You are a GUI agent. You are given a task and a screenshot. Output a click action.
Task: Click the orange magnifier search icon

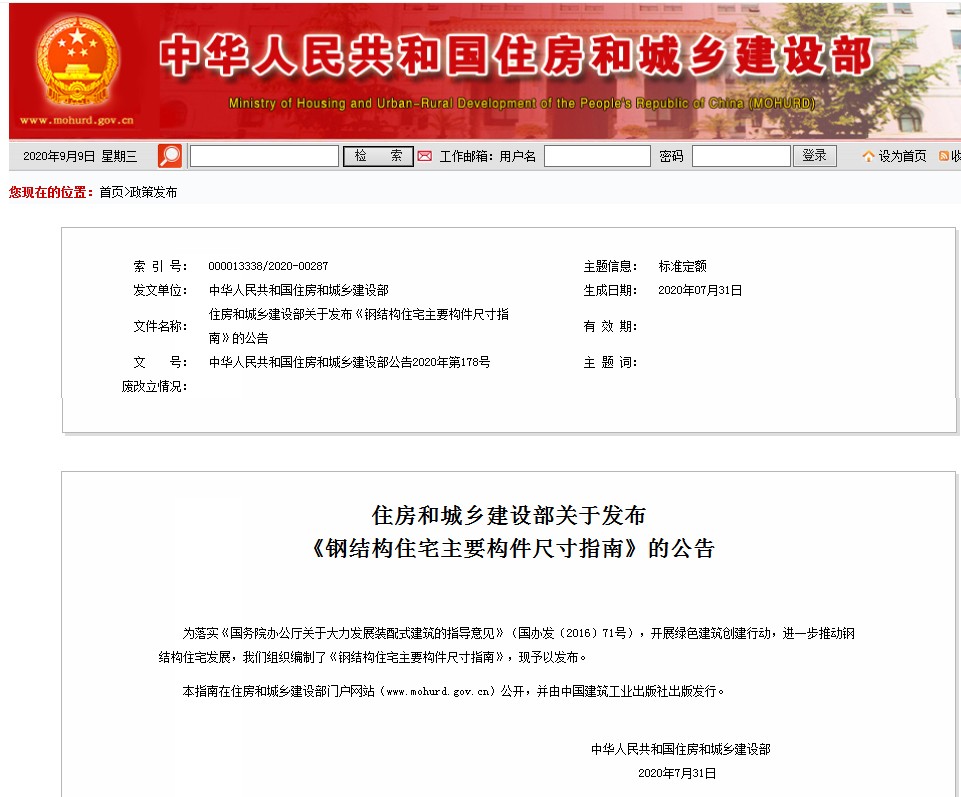coord(170,156)
